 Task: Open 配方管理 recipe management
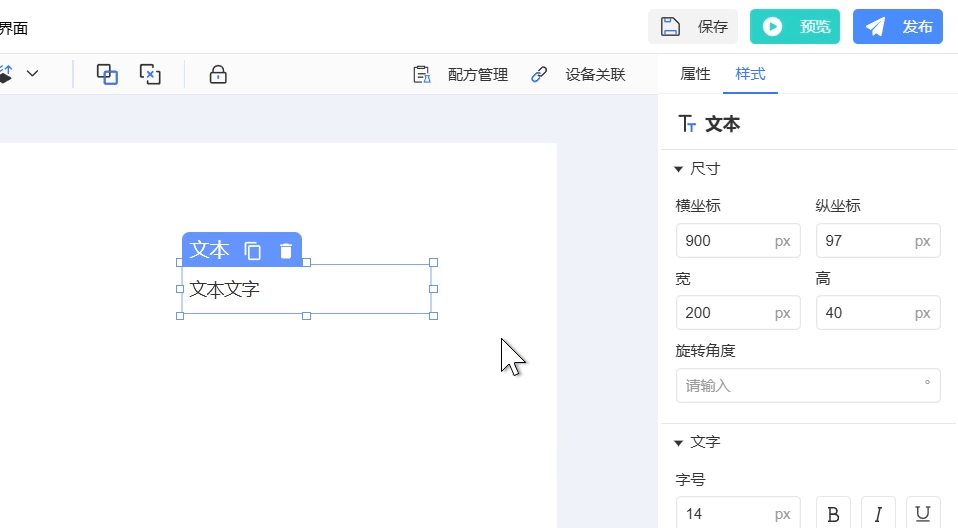[x=461, y=74]
